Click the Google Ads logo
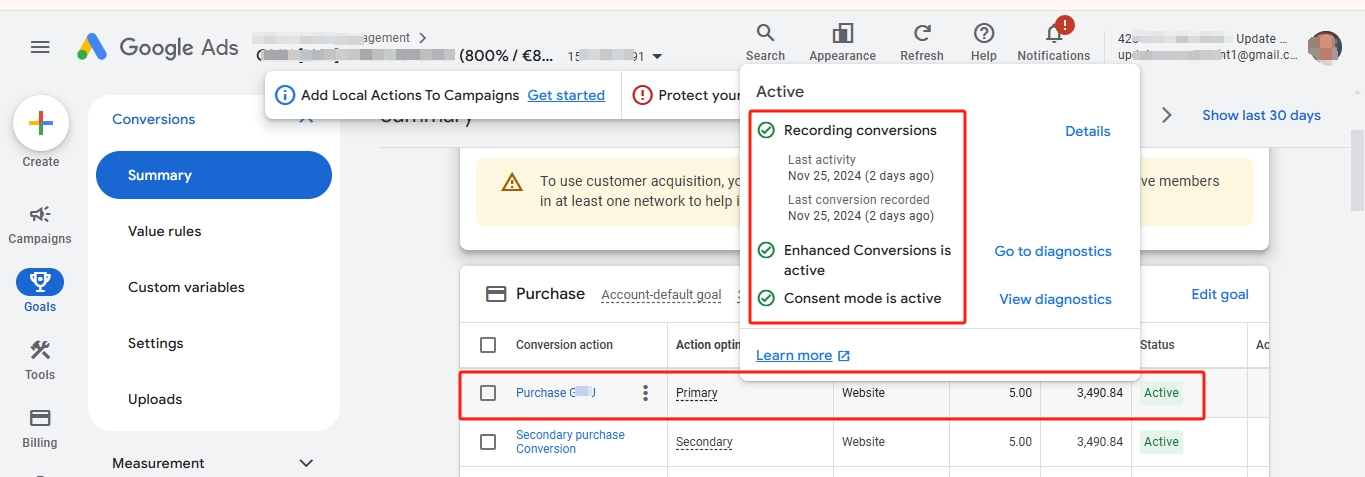 click(x=158, y=47)
